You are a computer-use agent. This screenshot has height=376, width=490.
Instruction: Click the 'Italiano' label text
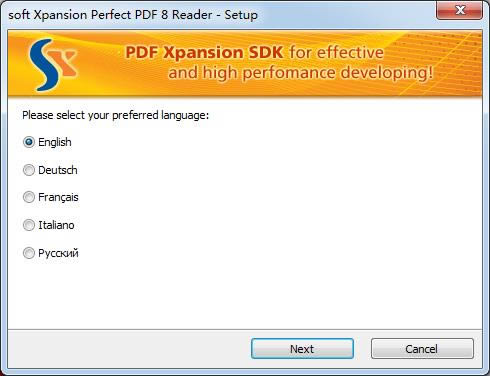[x=56, y=225]
